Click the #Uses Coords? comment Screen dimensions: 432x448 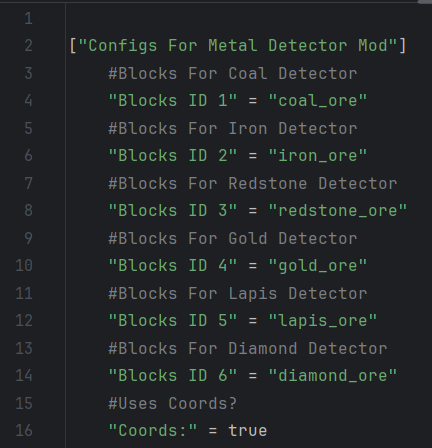tap(172, 403)
